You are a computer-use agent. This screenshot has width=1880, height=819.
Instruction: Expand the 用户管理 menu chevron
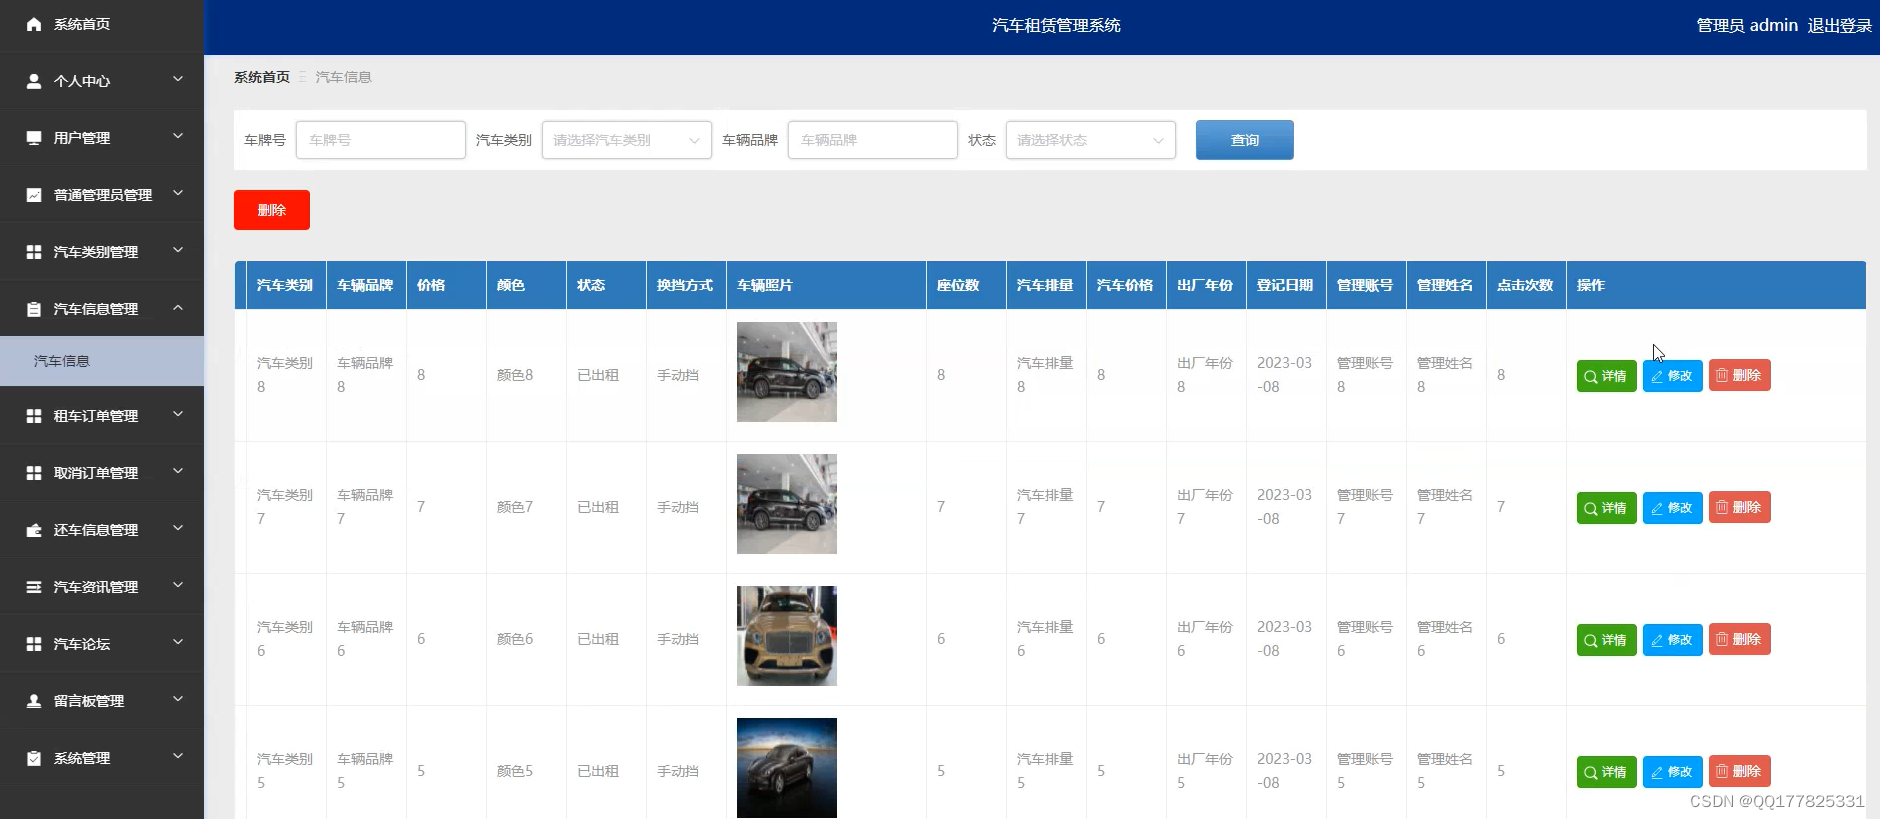tap(178, 136)
